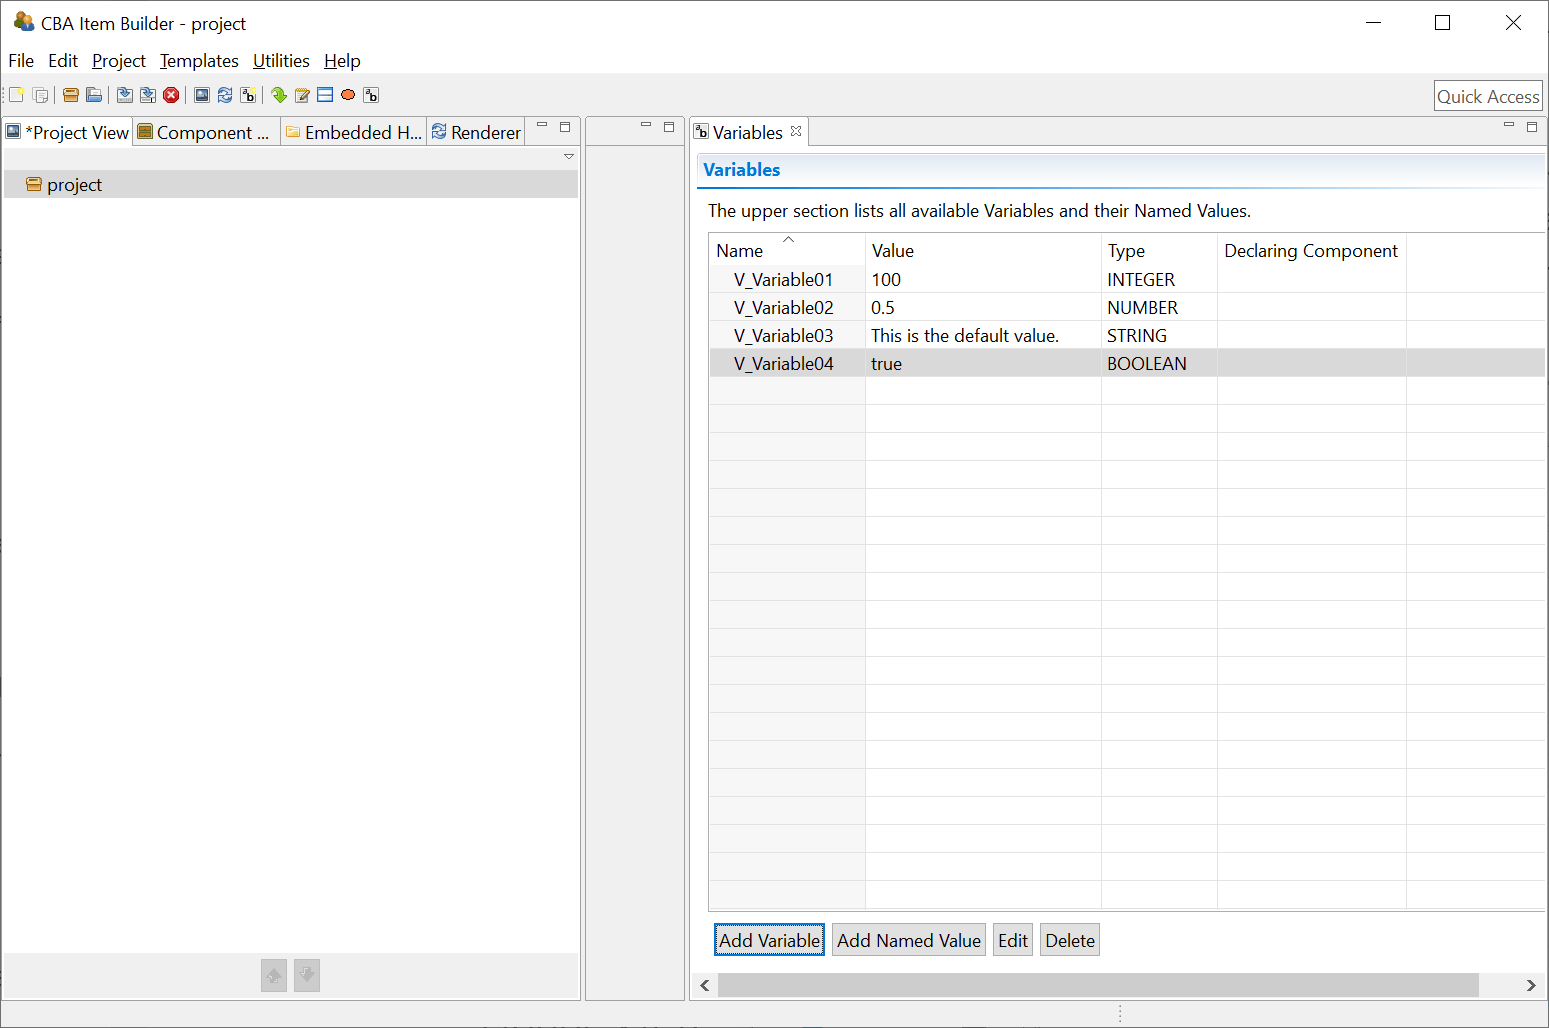This screenshot has width=1549, height=1028.
Task: Click the Value column header
Action: [x=983, y=251]
